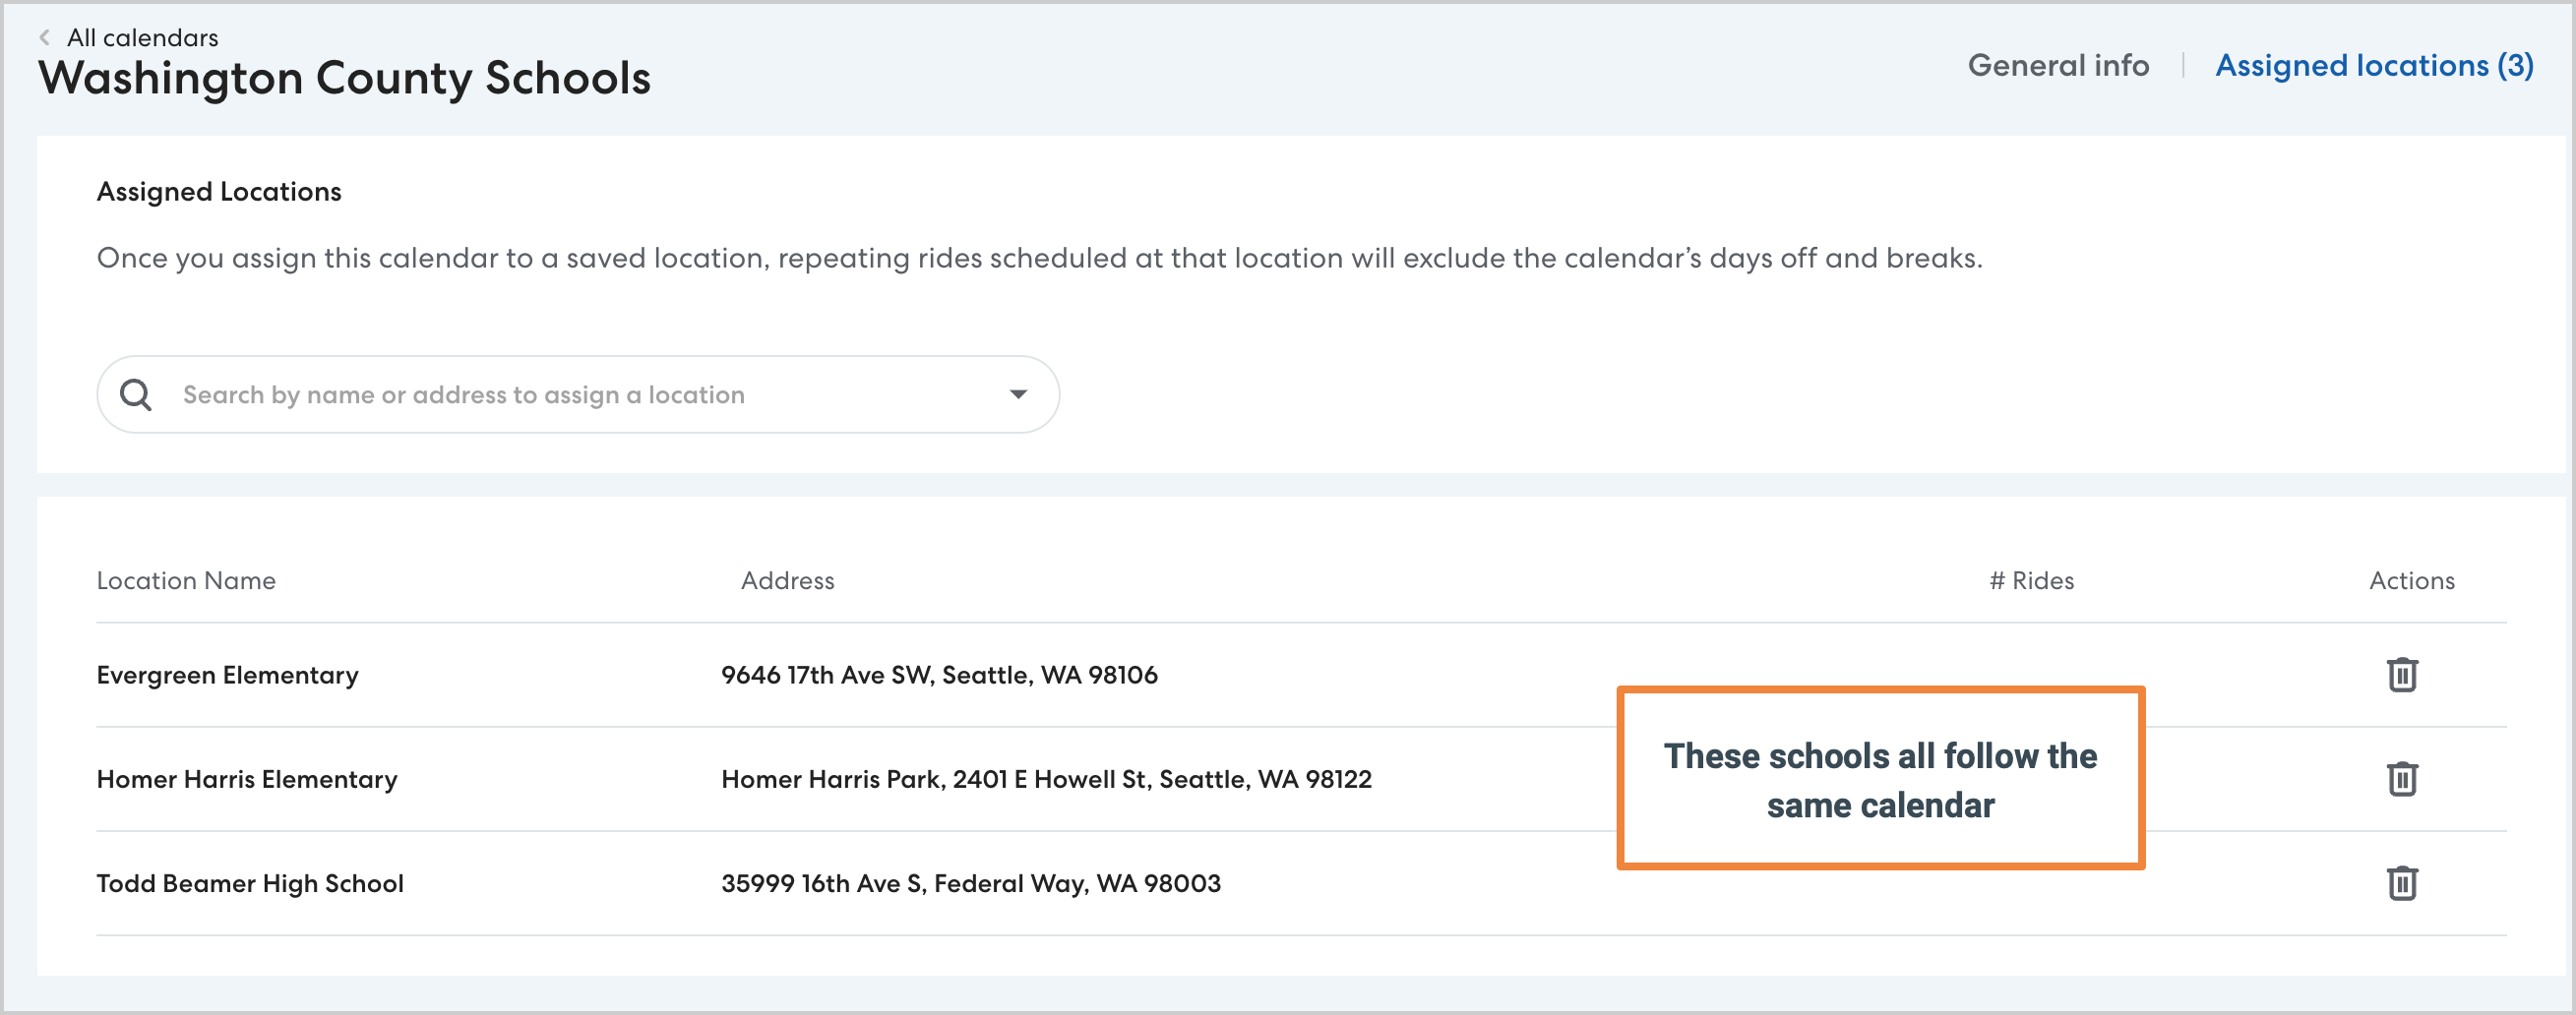Click the 9646 17th Ave SW address
Screen dimensions: 2576x1015
(x=939, y=675)
